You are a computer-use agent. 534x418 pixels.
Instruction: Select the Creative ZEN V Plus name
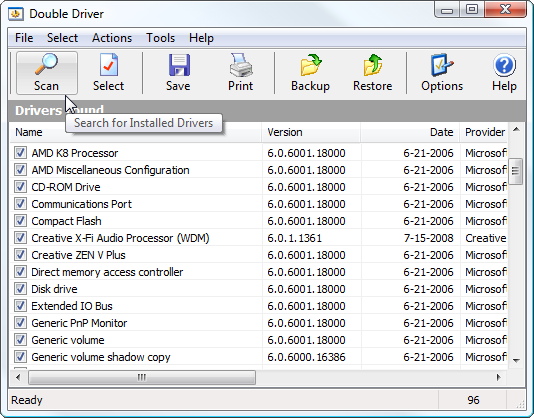(x=78, y=255)
